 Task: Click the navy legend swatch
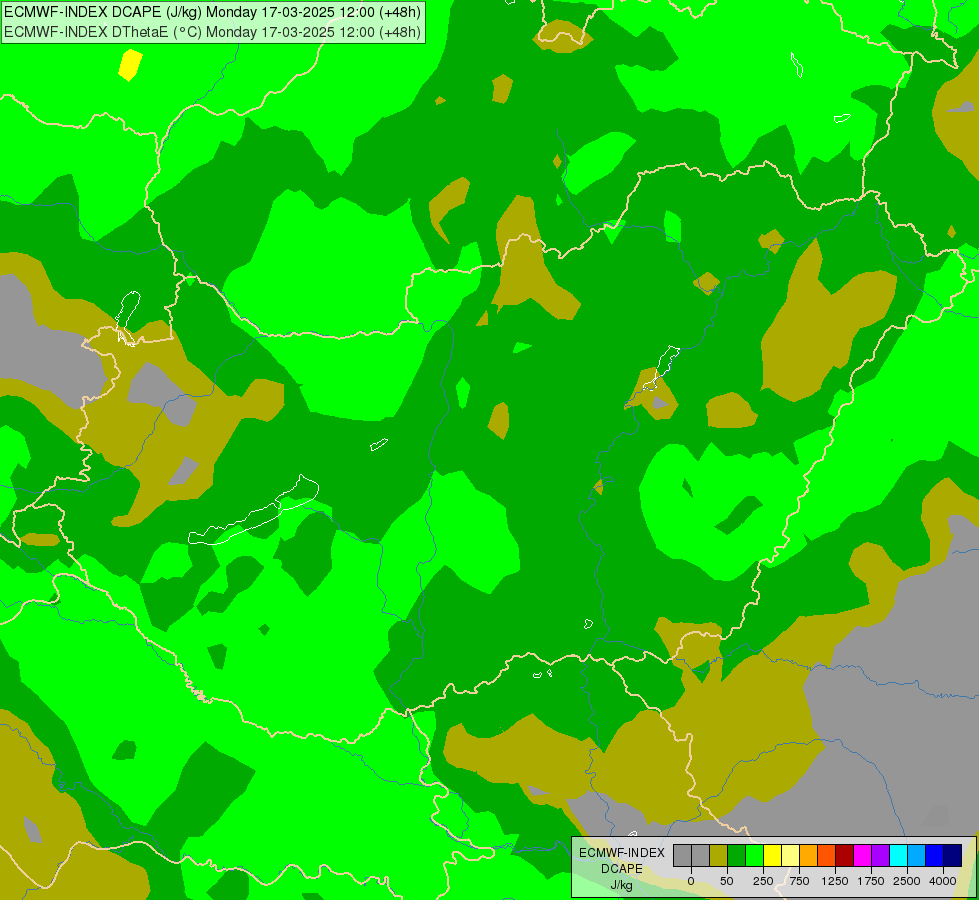click(952, 856)
